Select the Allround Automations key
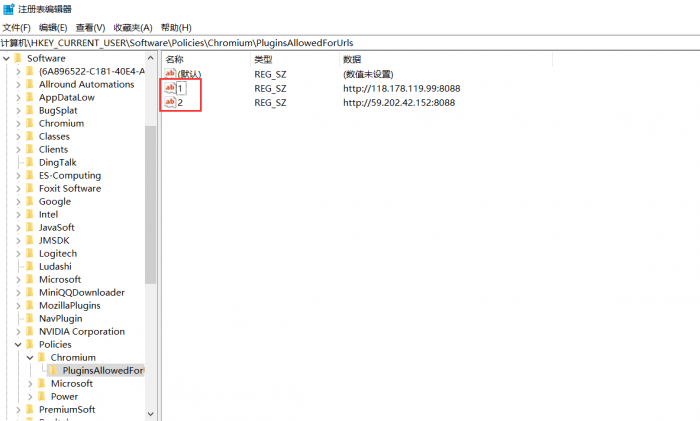This screenshot has width=700, height=421. click(x=86, y=84)
